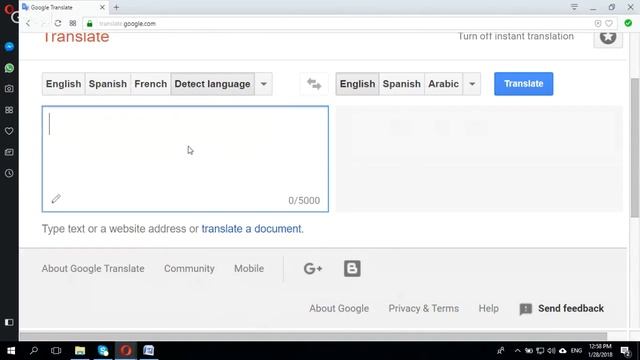This screenshot has width=640, height=360.
Task: Open the Mobile footer link
Action: [x=249, y=269]
